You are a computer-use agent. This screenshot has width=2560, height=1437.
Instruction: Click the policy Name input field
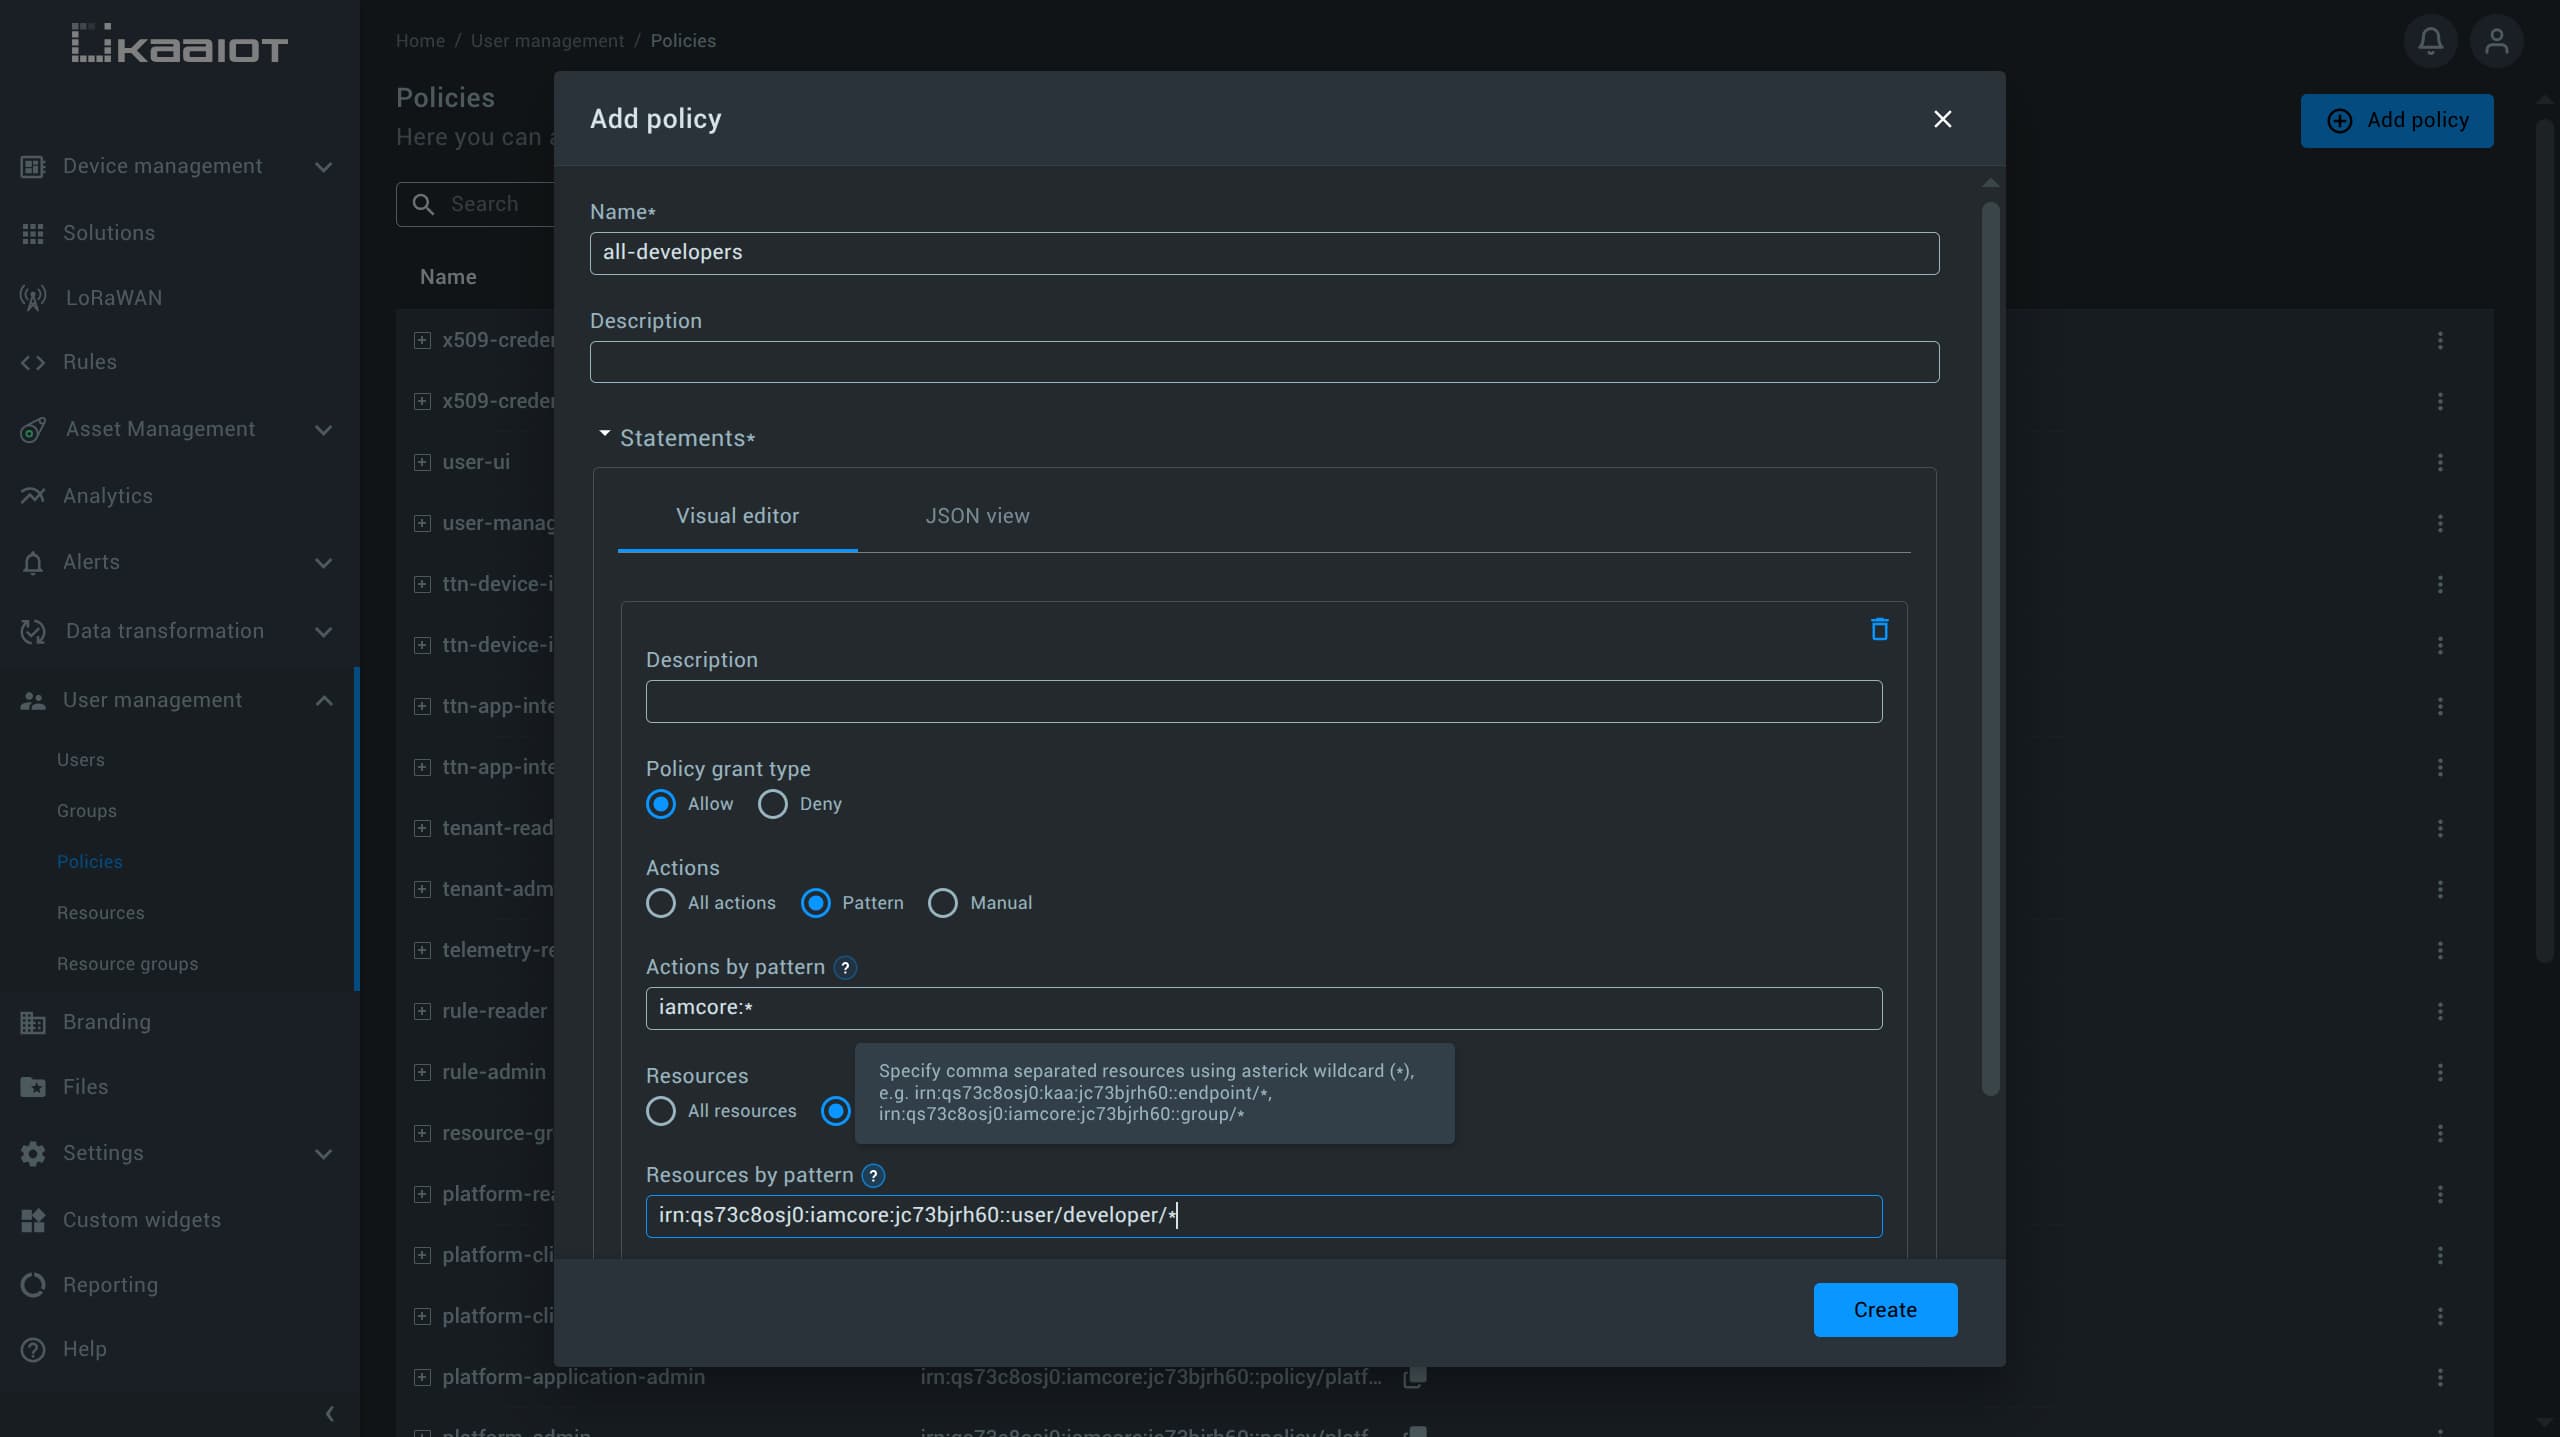coord(1264,253)
